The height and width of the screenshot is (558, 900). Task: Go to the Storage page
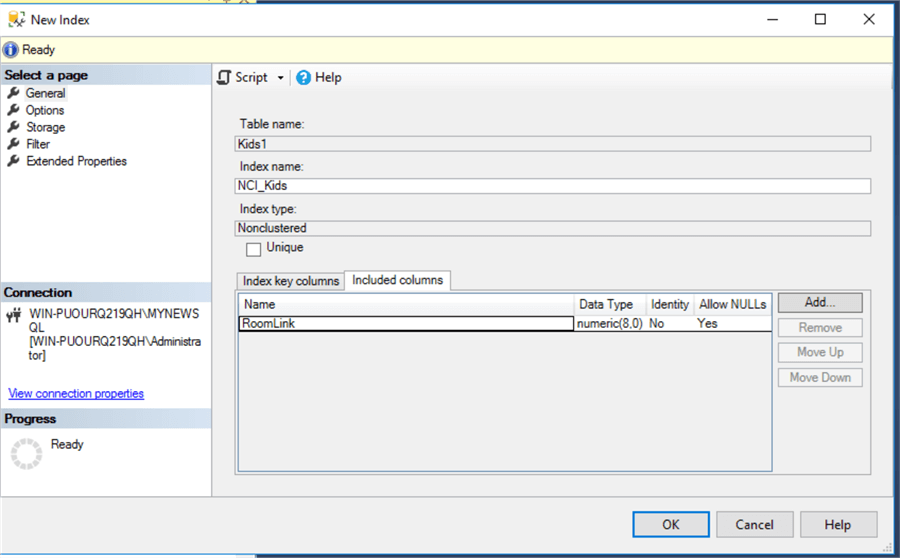tap(45, 127)
